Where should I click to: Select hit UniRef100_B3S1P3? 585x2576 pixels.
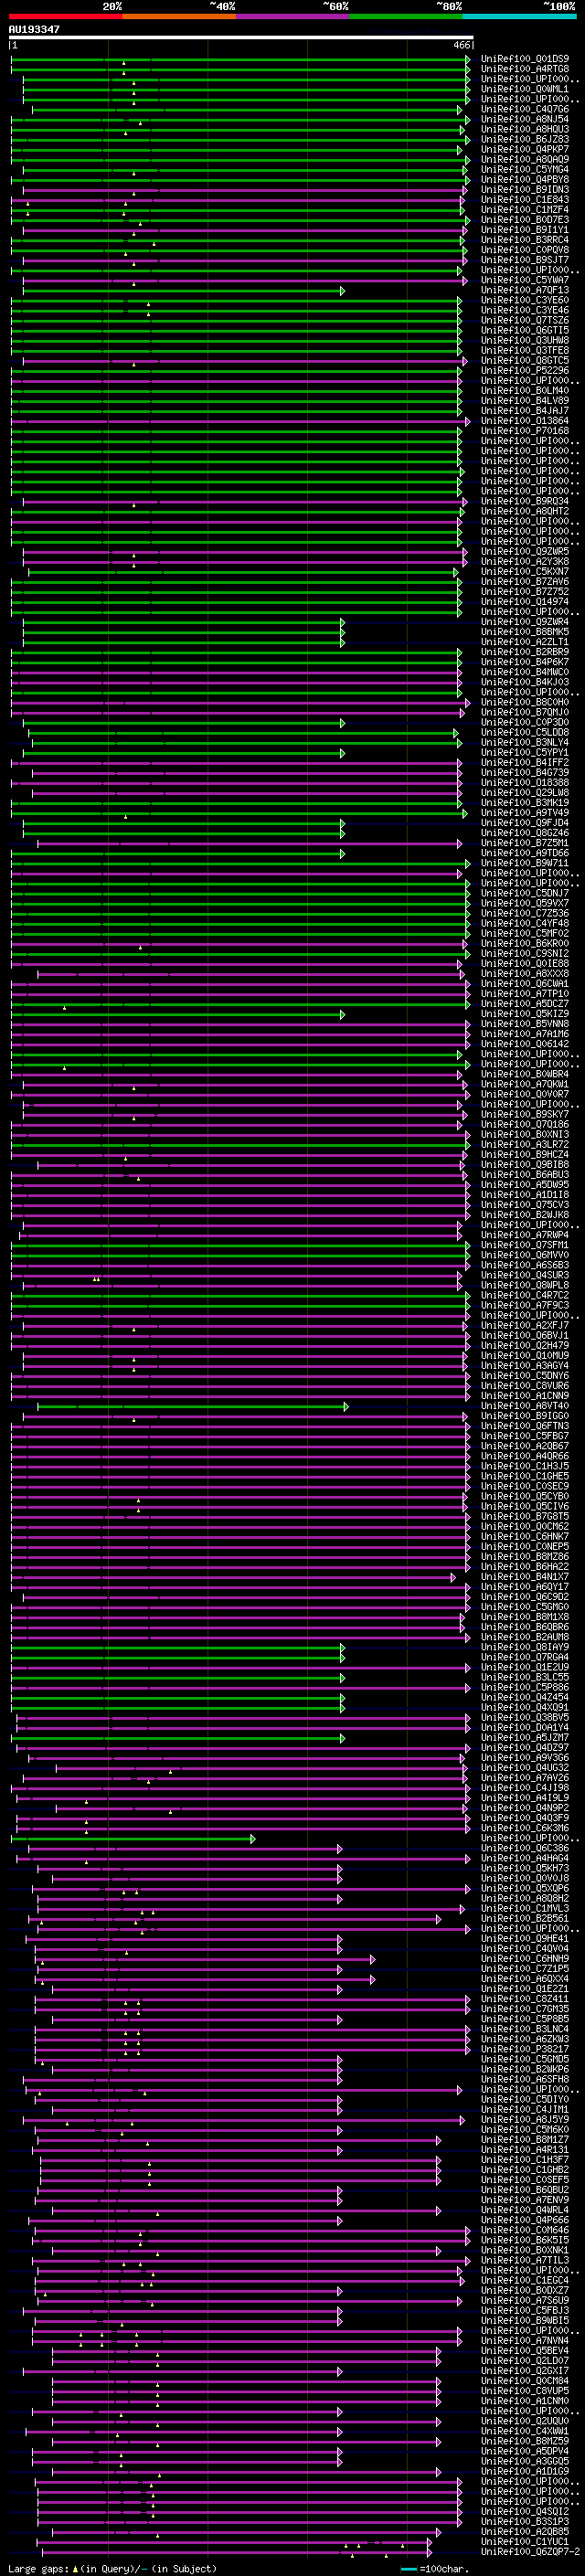525,2522
